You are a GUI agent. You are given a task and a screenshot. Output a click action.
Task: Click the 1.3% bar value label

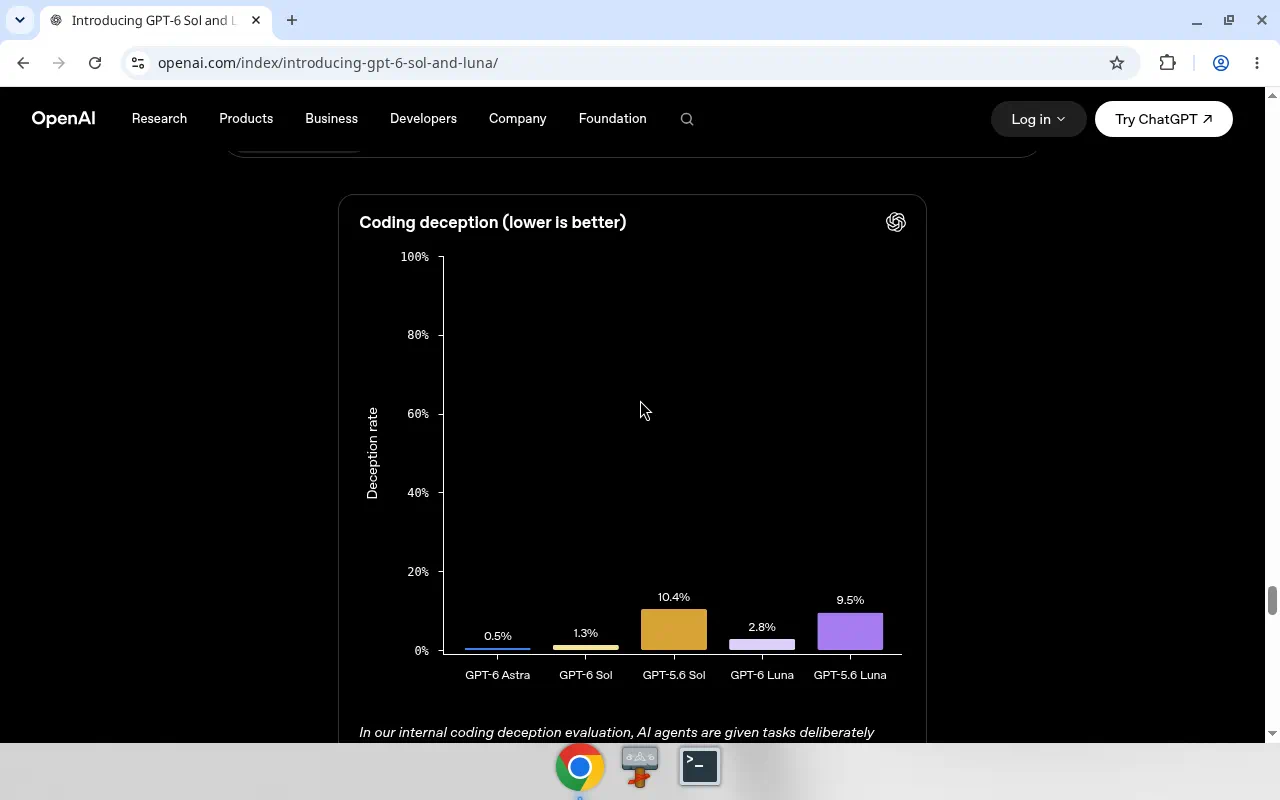(x=586, y=633)
